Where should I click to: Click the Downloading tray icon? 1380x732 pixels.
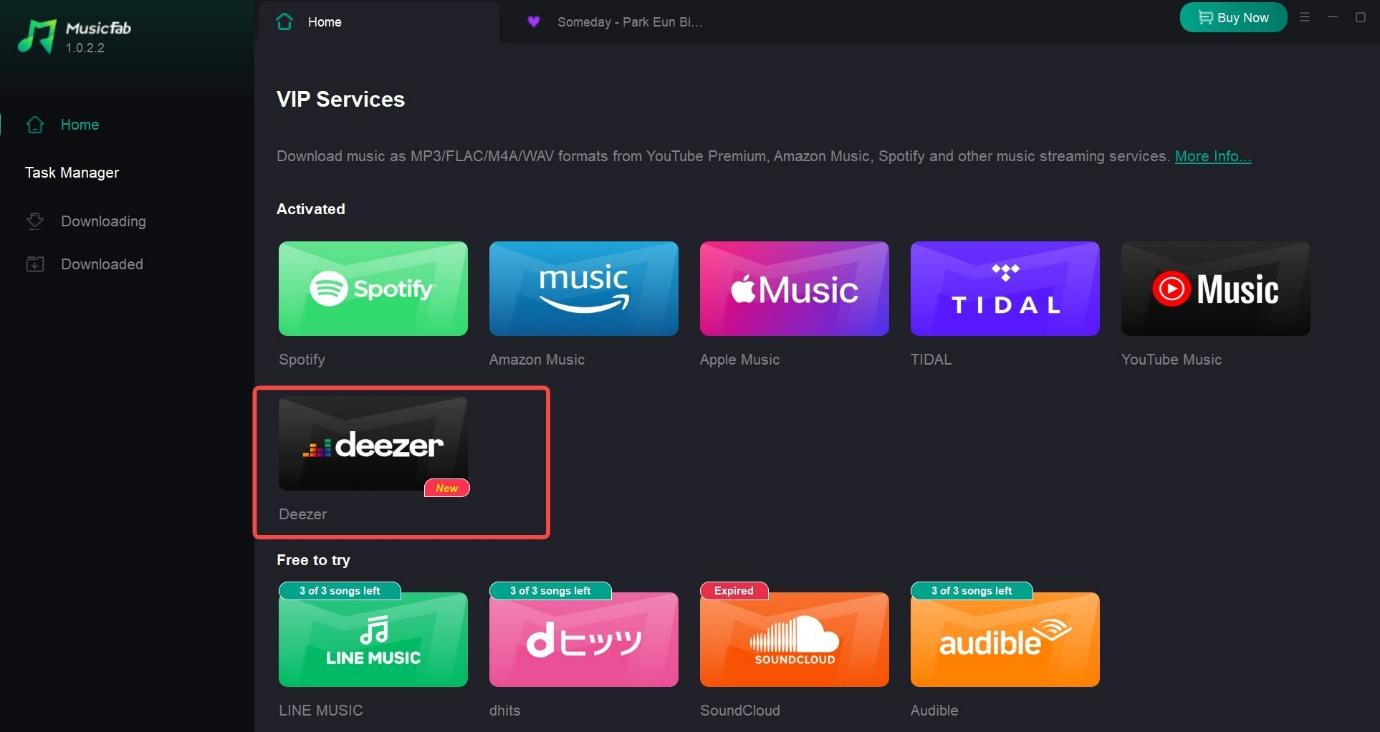point(35,221)
